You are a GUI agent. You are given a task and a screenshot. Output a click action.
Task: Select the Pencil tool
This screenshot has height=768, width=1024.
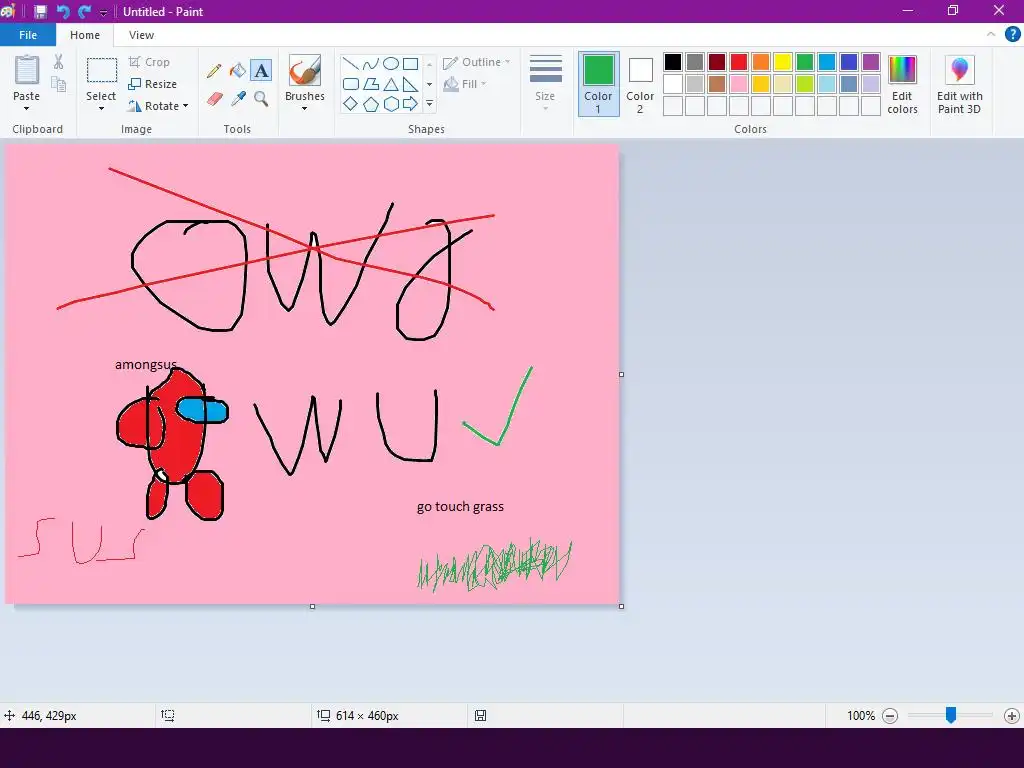tap(214, 71)
